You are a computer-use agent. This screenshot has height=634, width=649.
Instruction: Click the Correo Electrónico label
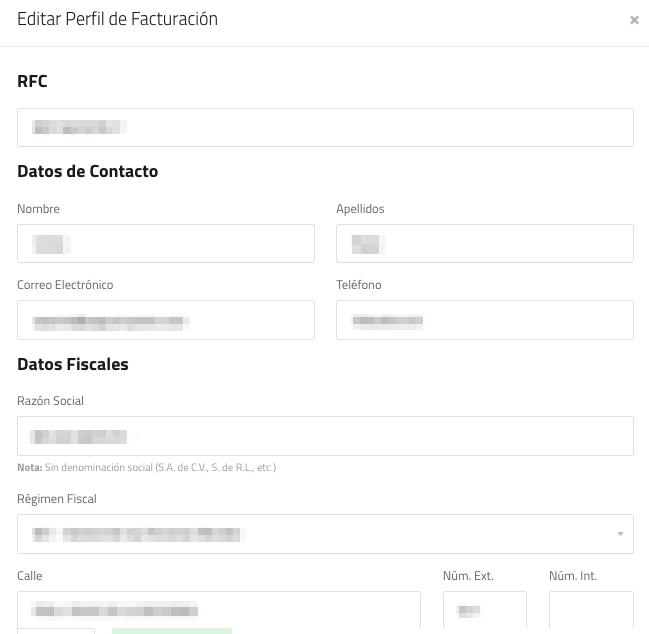tap(65, 285)
